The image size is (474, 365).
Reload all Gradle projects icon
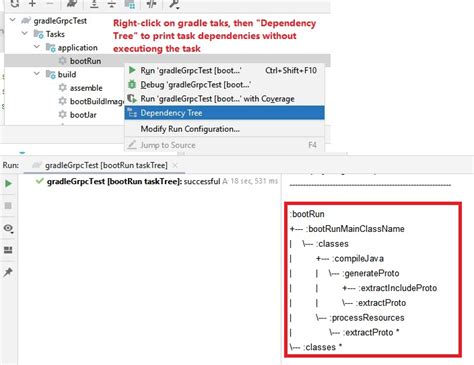pyautogui.click(x=15, y=3)
